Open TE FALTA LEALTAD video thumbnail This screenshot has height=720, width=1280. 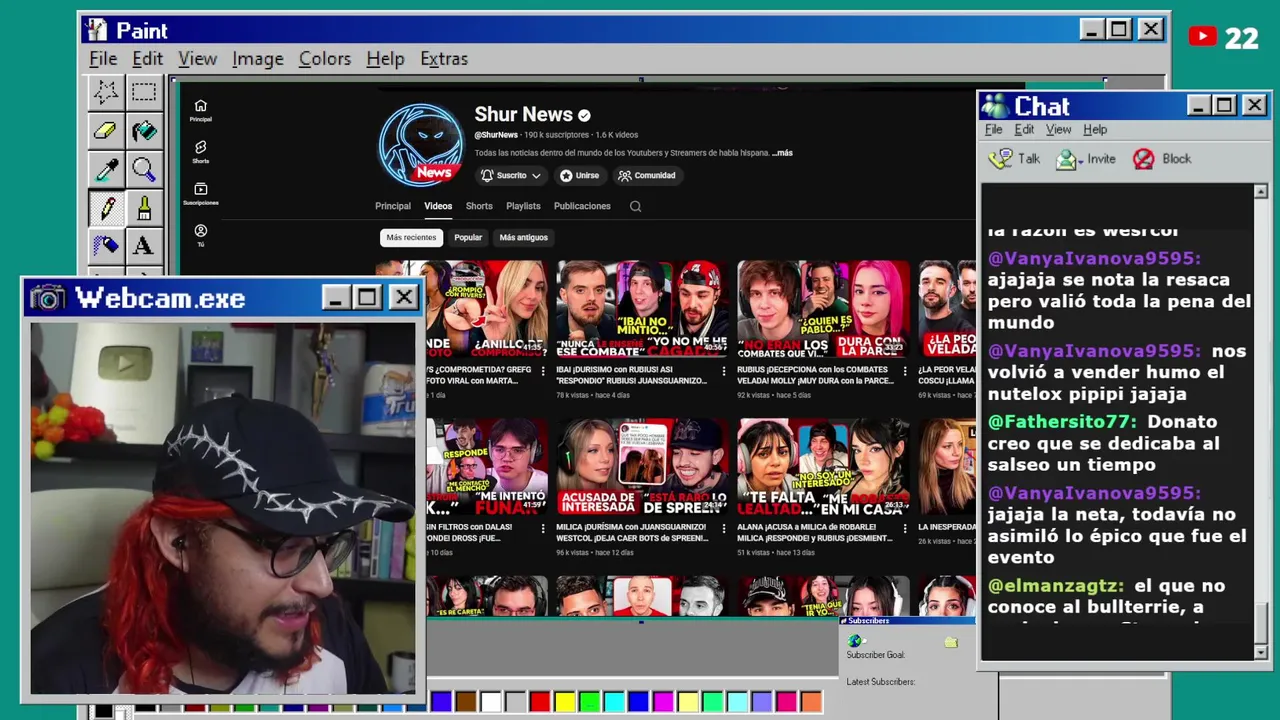(x=824, y=466)
